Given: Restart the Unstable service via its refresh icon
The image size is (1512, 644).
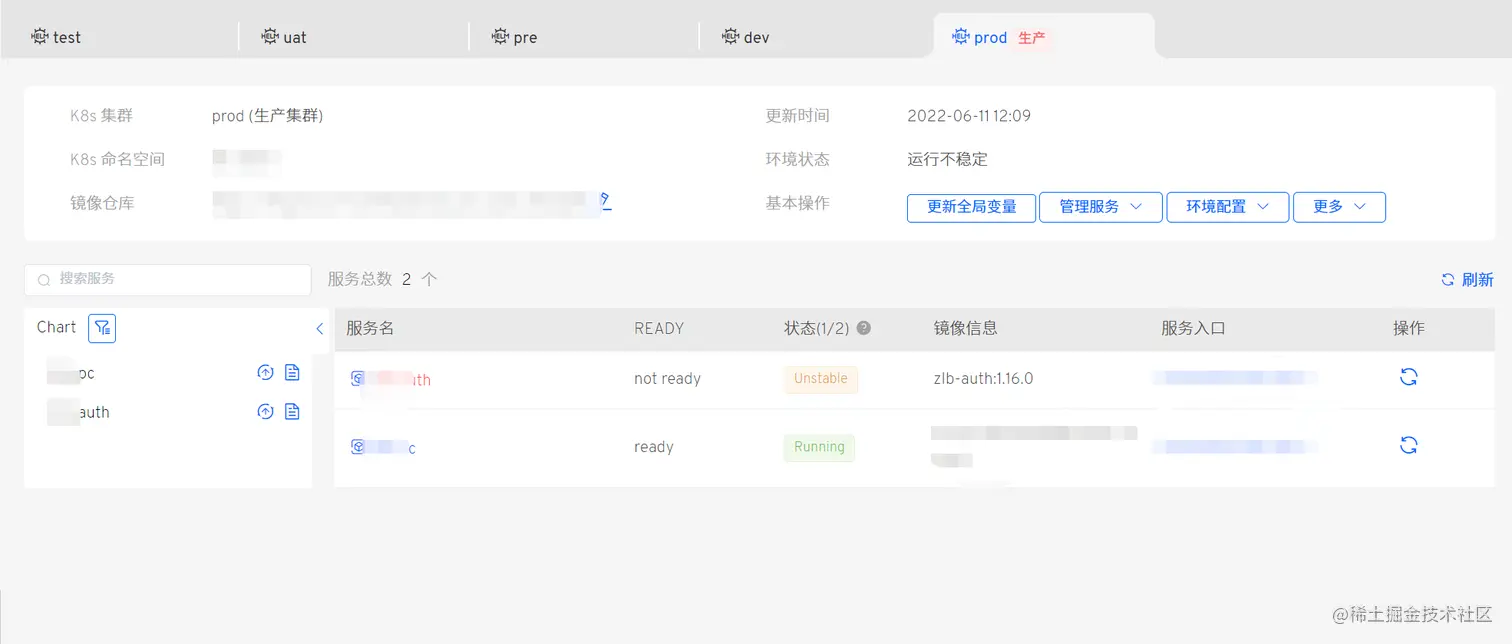Looking at the screenshot, I should coord(1409,377).
